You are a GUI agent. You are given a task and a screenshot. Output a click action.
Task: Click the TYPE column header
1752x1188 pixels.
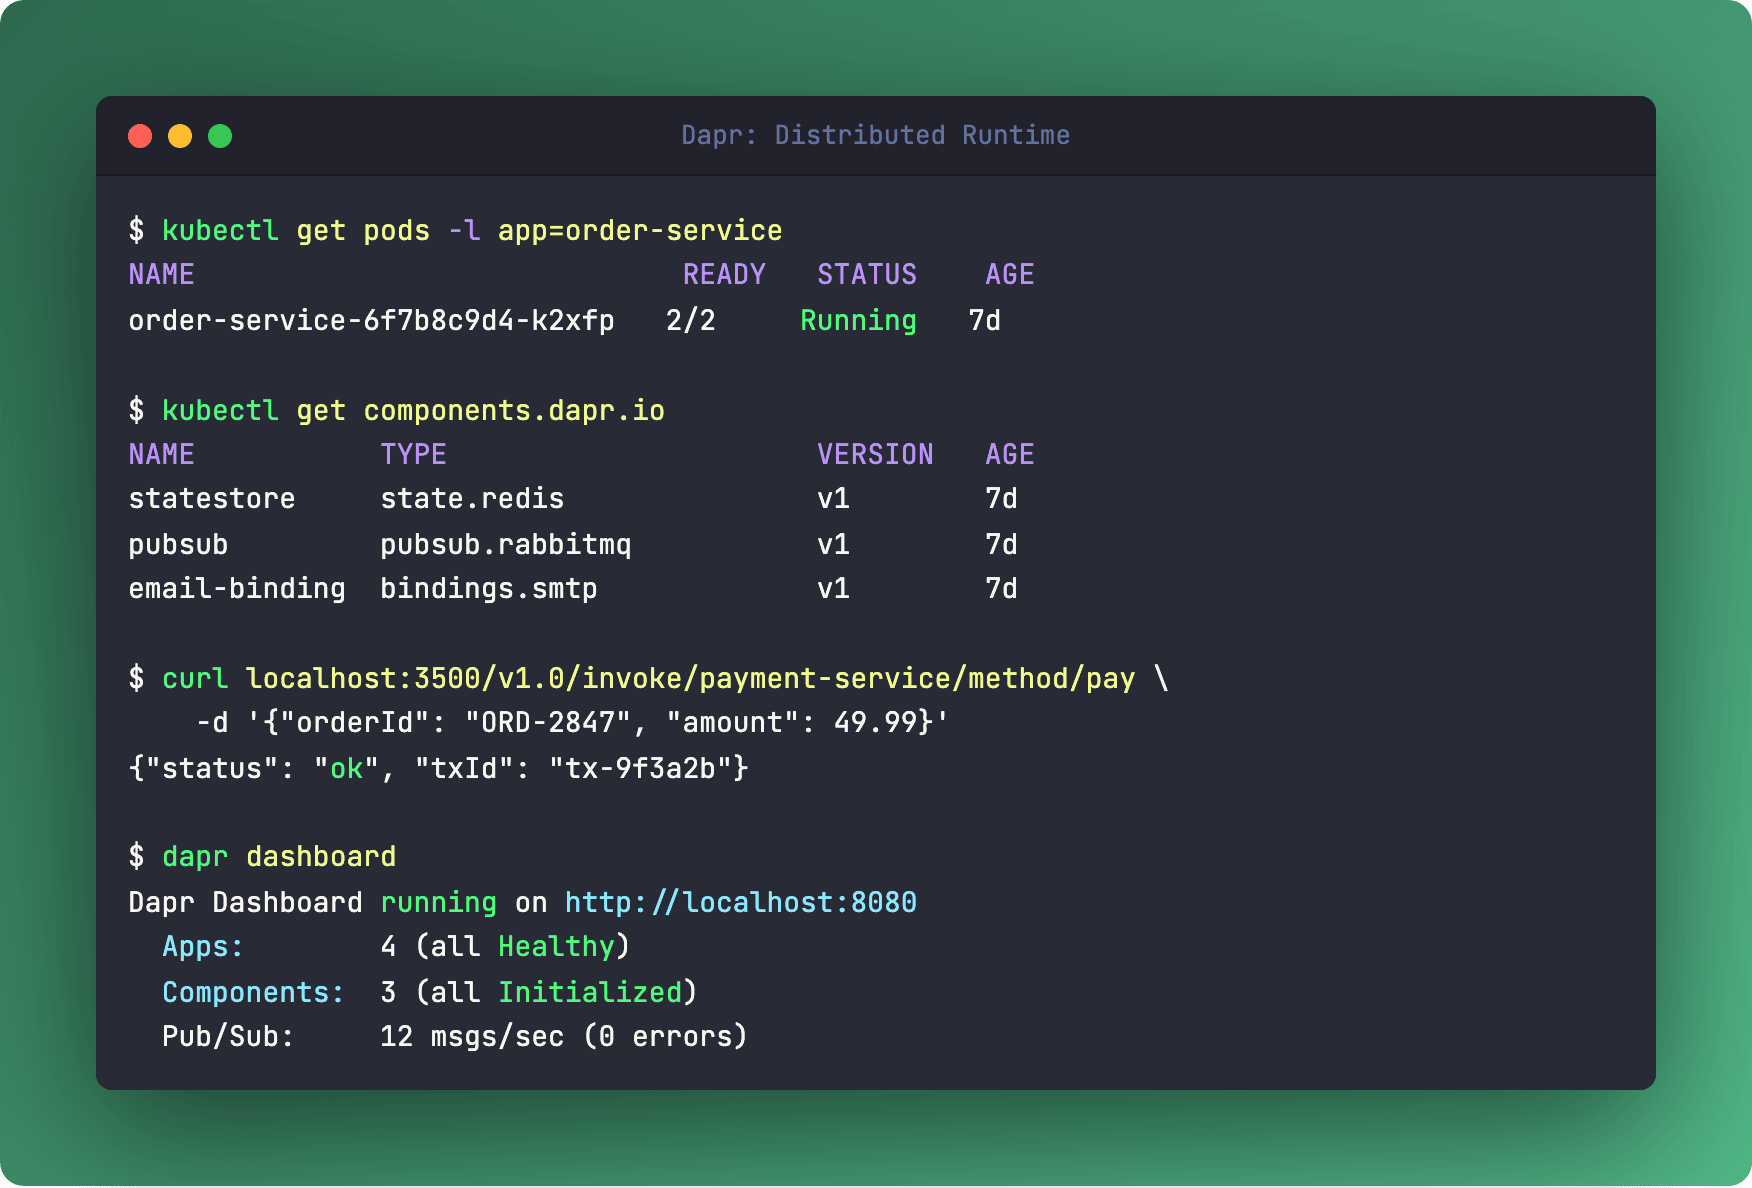[x=413, y=454]
